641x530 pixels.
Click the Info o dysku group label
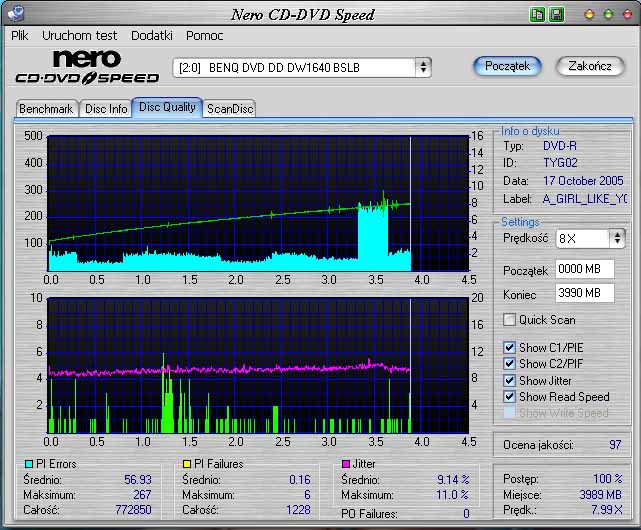(530, 131)
